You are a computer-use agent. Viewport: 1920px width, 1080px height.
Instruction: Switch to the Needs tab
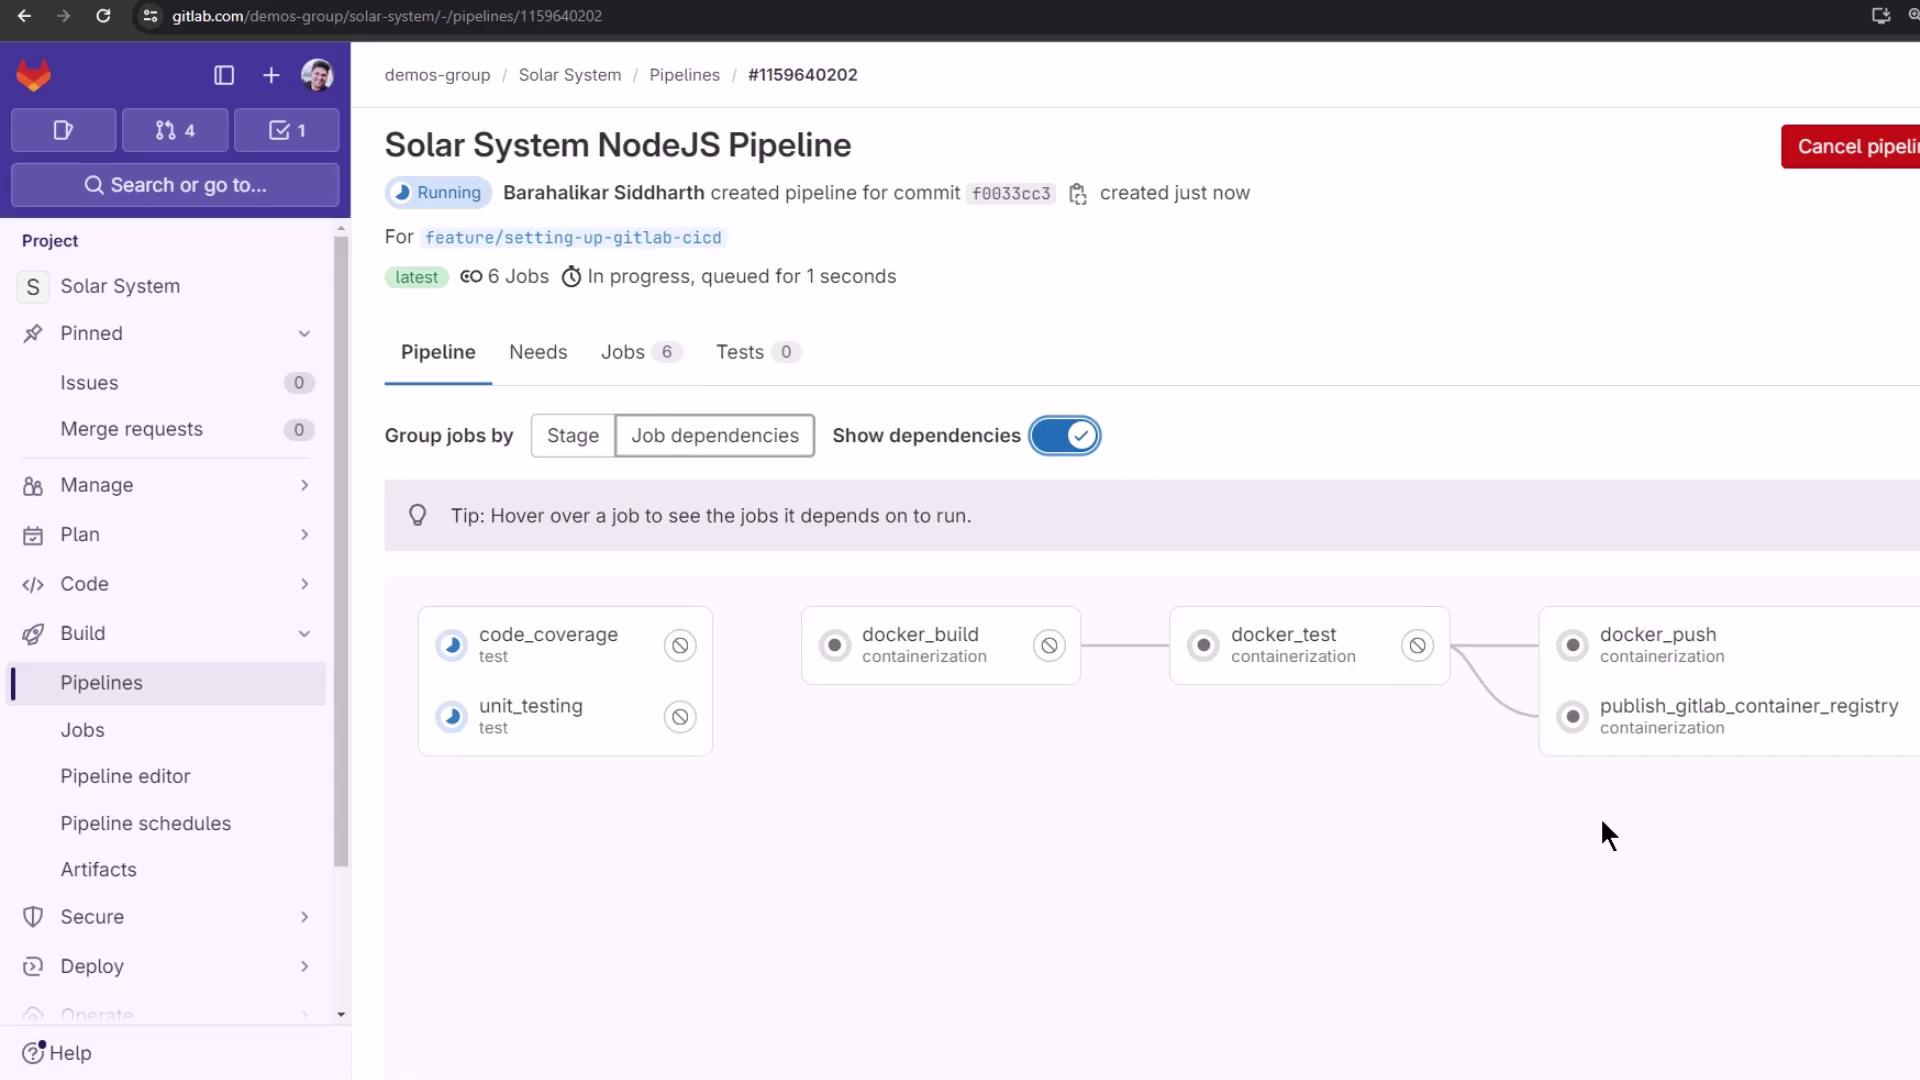tap(538, 352)
